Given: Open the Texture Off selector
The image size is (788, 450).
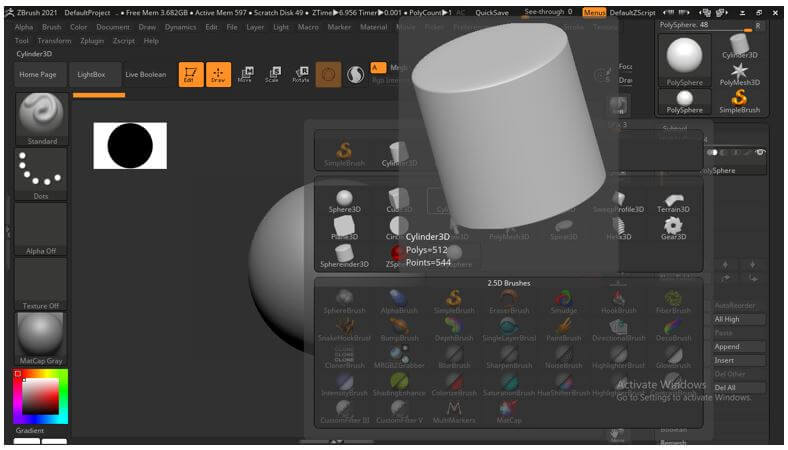Looking at the screenshot, I should coord(41,284).
